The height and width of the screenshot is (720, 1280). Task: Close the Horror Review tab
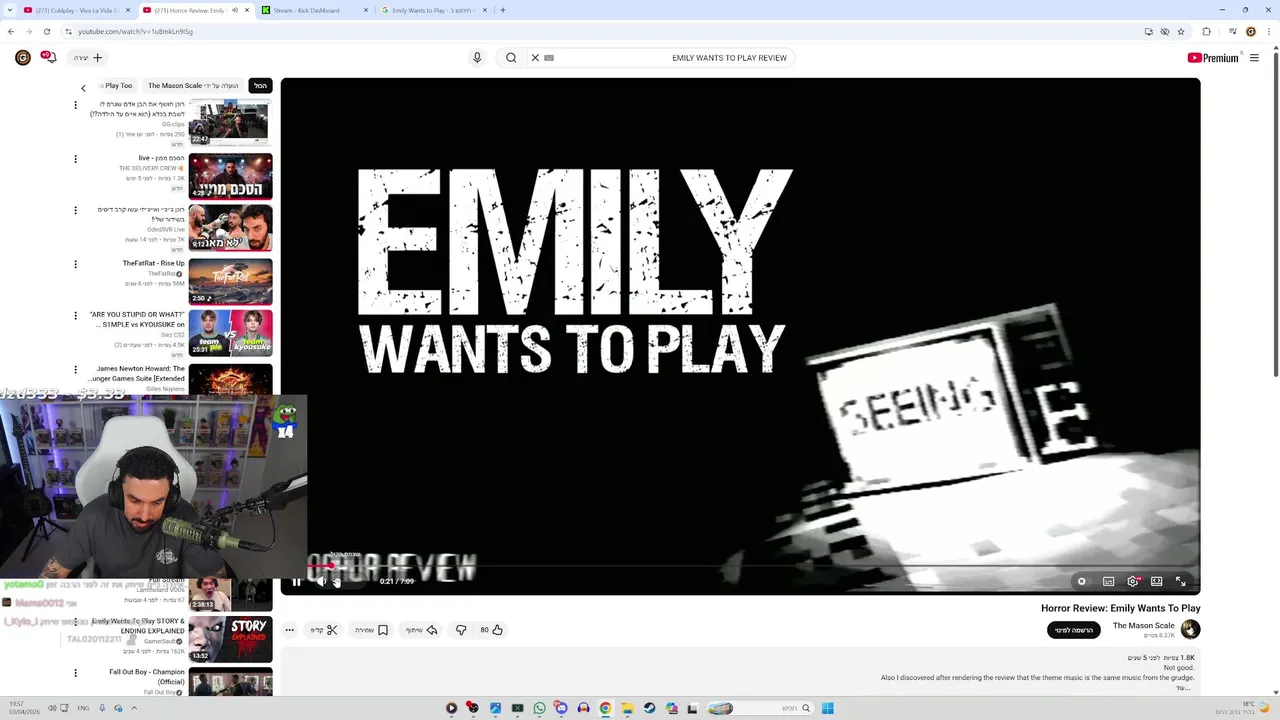pos(246,10)
